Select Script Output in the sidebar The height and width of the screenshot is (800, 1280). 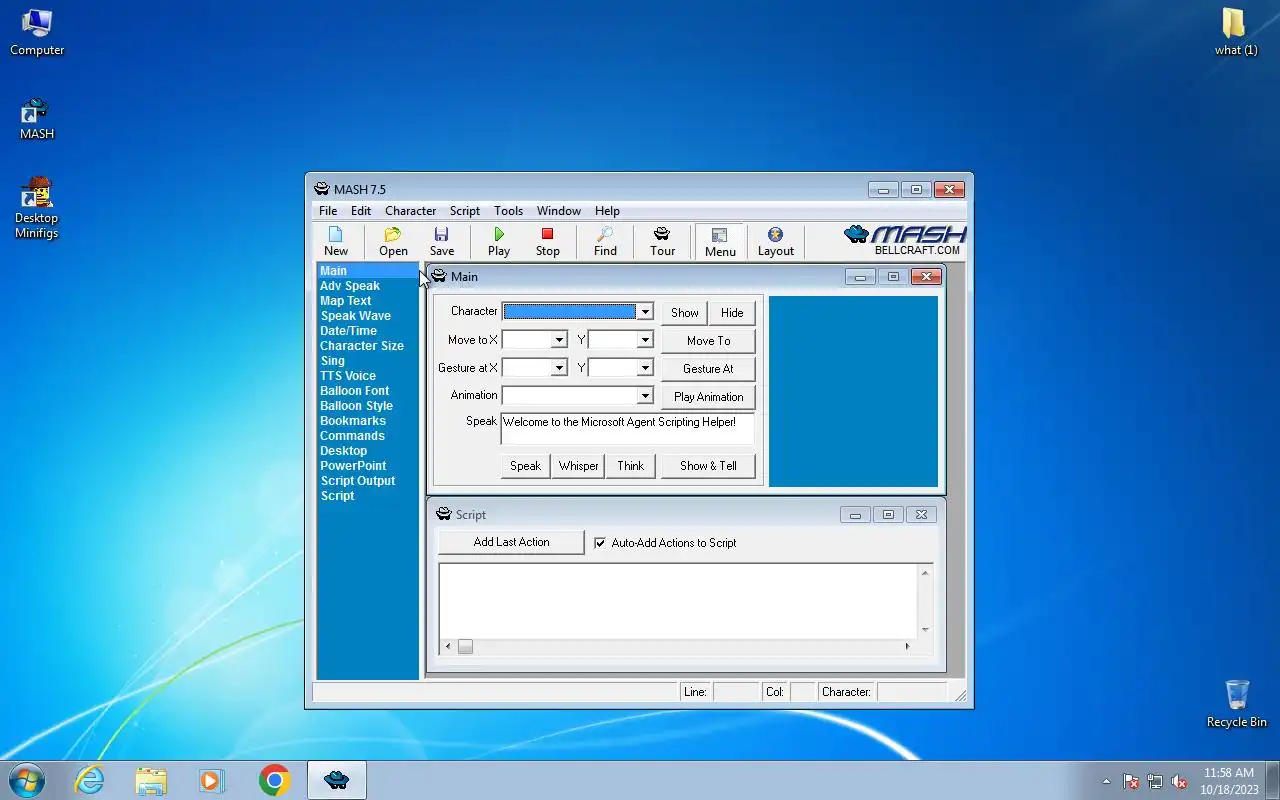(358, 481)
